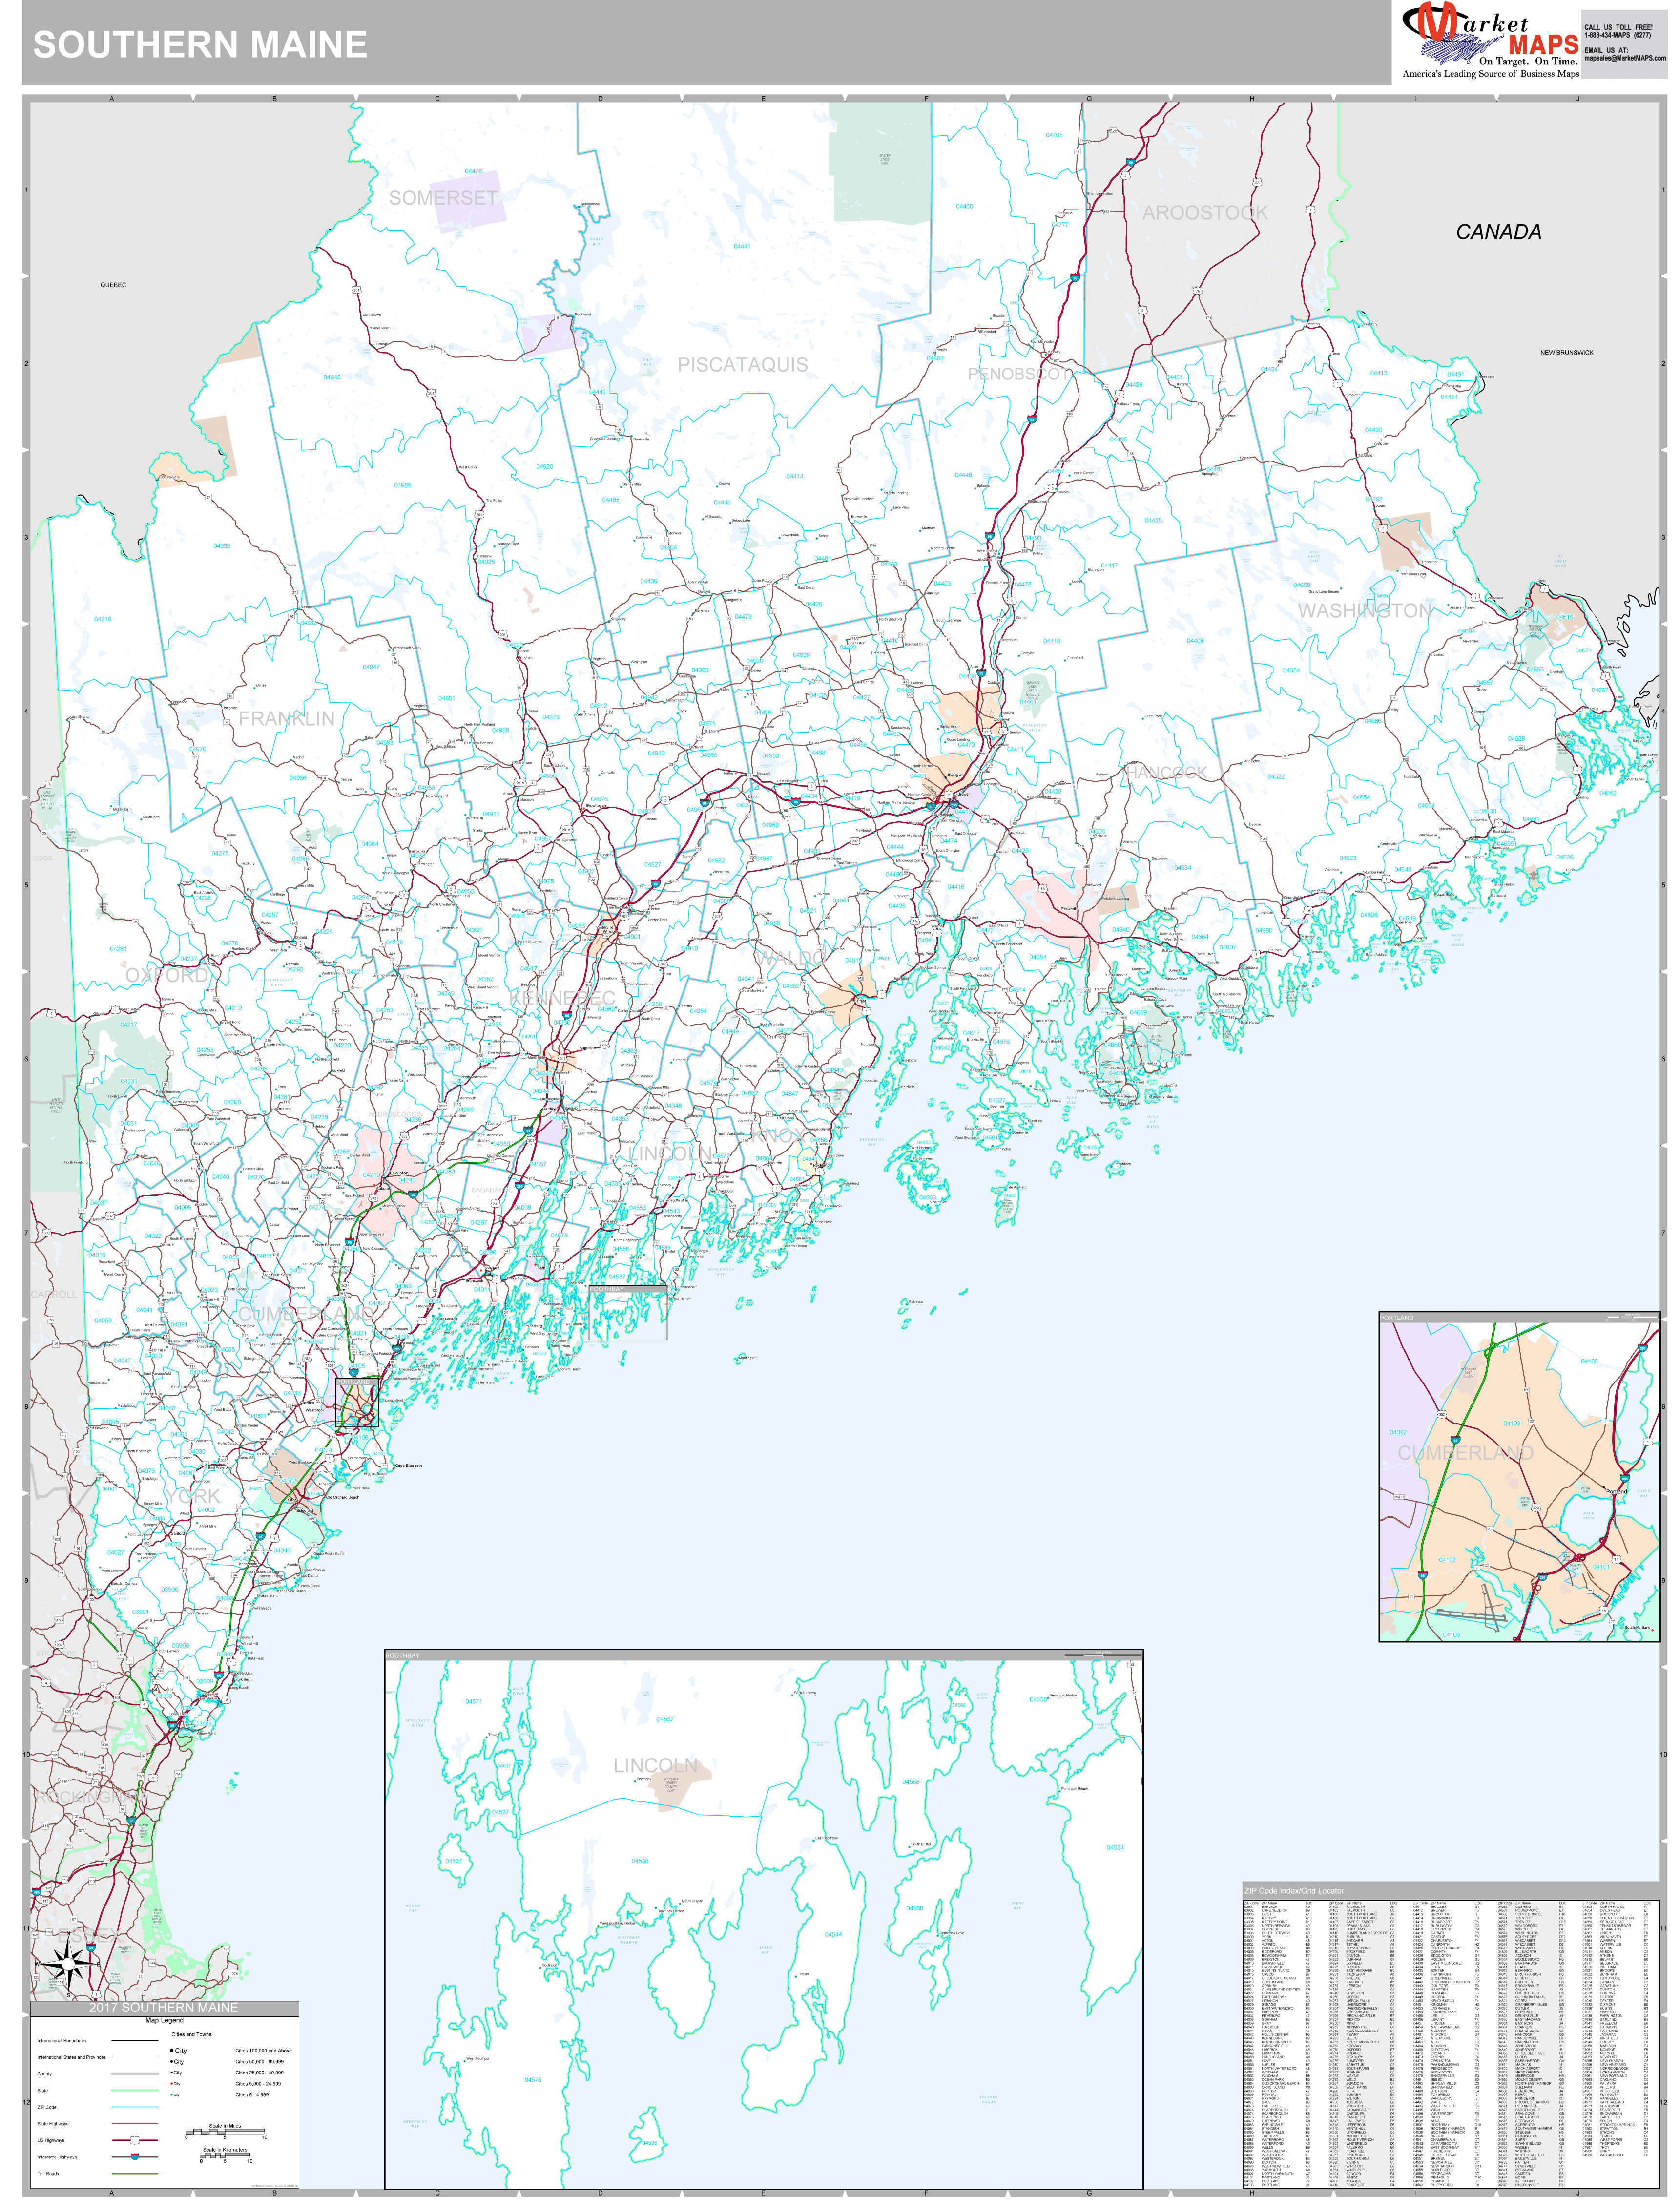This screenshot has width=1680, height=2199.
Task: Click the QUEBEC label
Action: coord(113,285)
